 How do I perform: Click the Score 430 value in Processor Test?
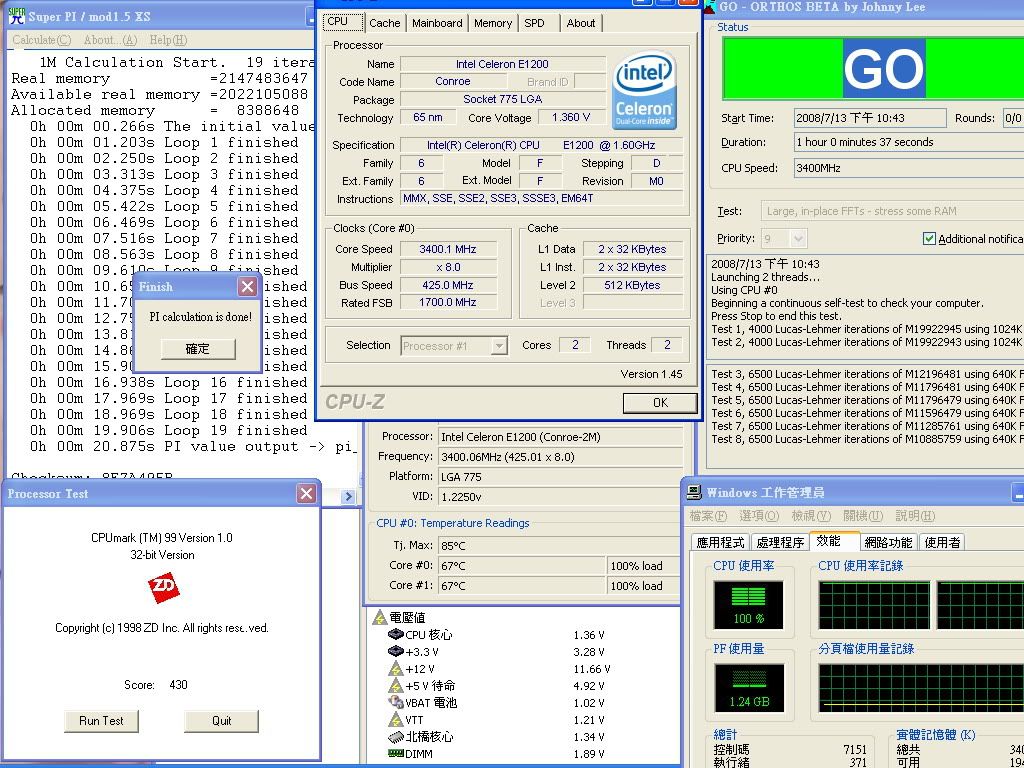(178, 684)
